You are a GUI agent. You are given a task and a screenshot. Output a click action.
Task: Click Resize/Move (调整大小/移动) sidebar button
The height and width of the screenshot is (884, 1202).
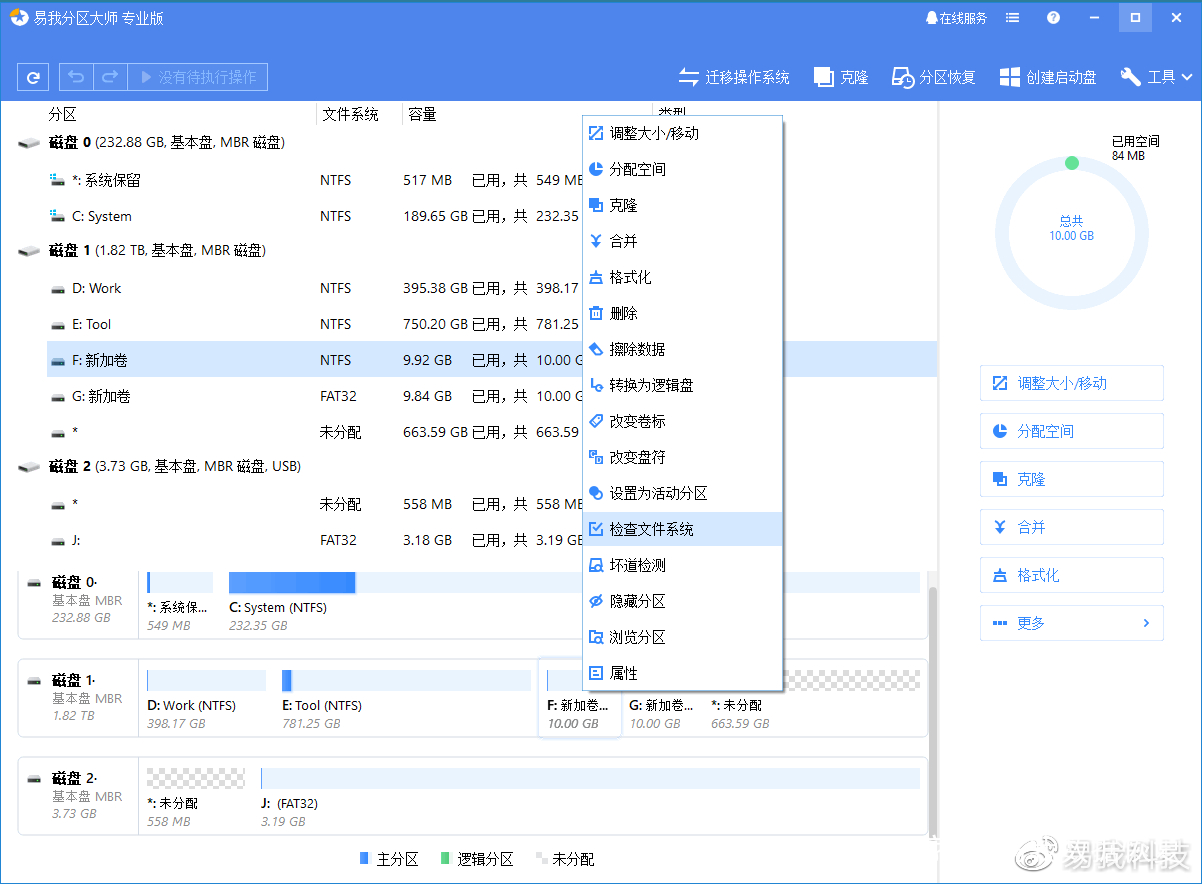click(x=1071, y=383)
